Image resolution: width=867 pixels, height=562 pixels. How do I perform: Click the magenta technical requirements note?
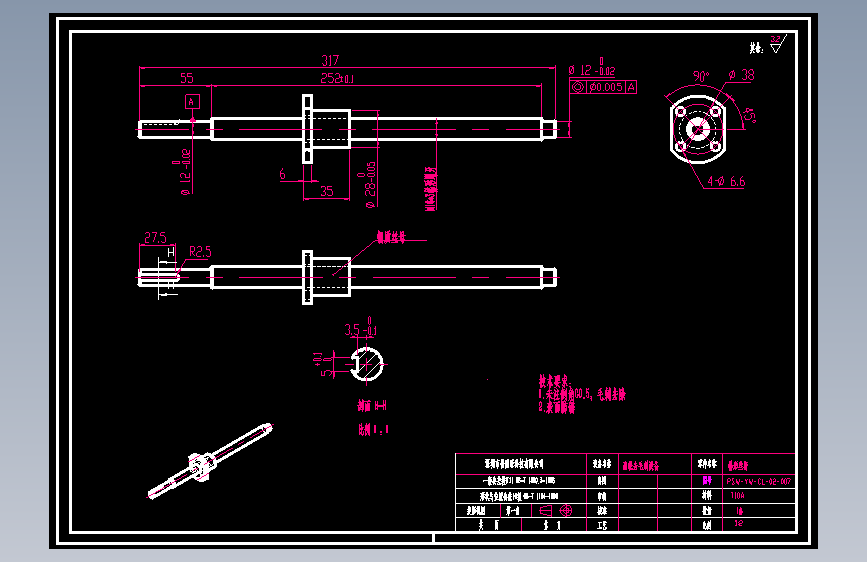point(582,394)
